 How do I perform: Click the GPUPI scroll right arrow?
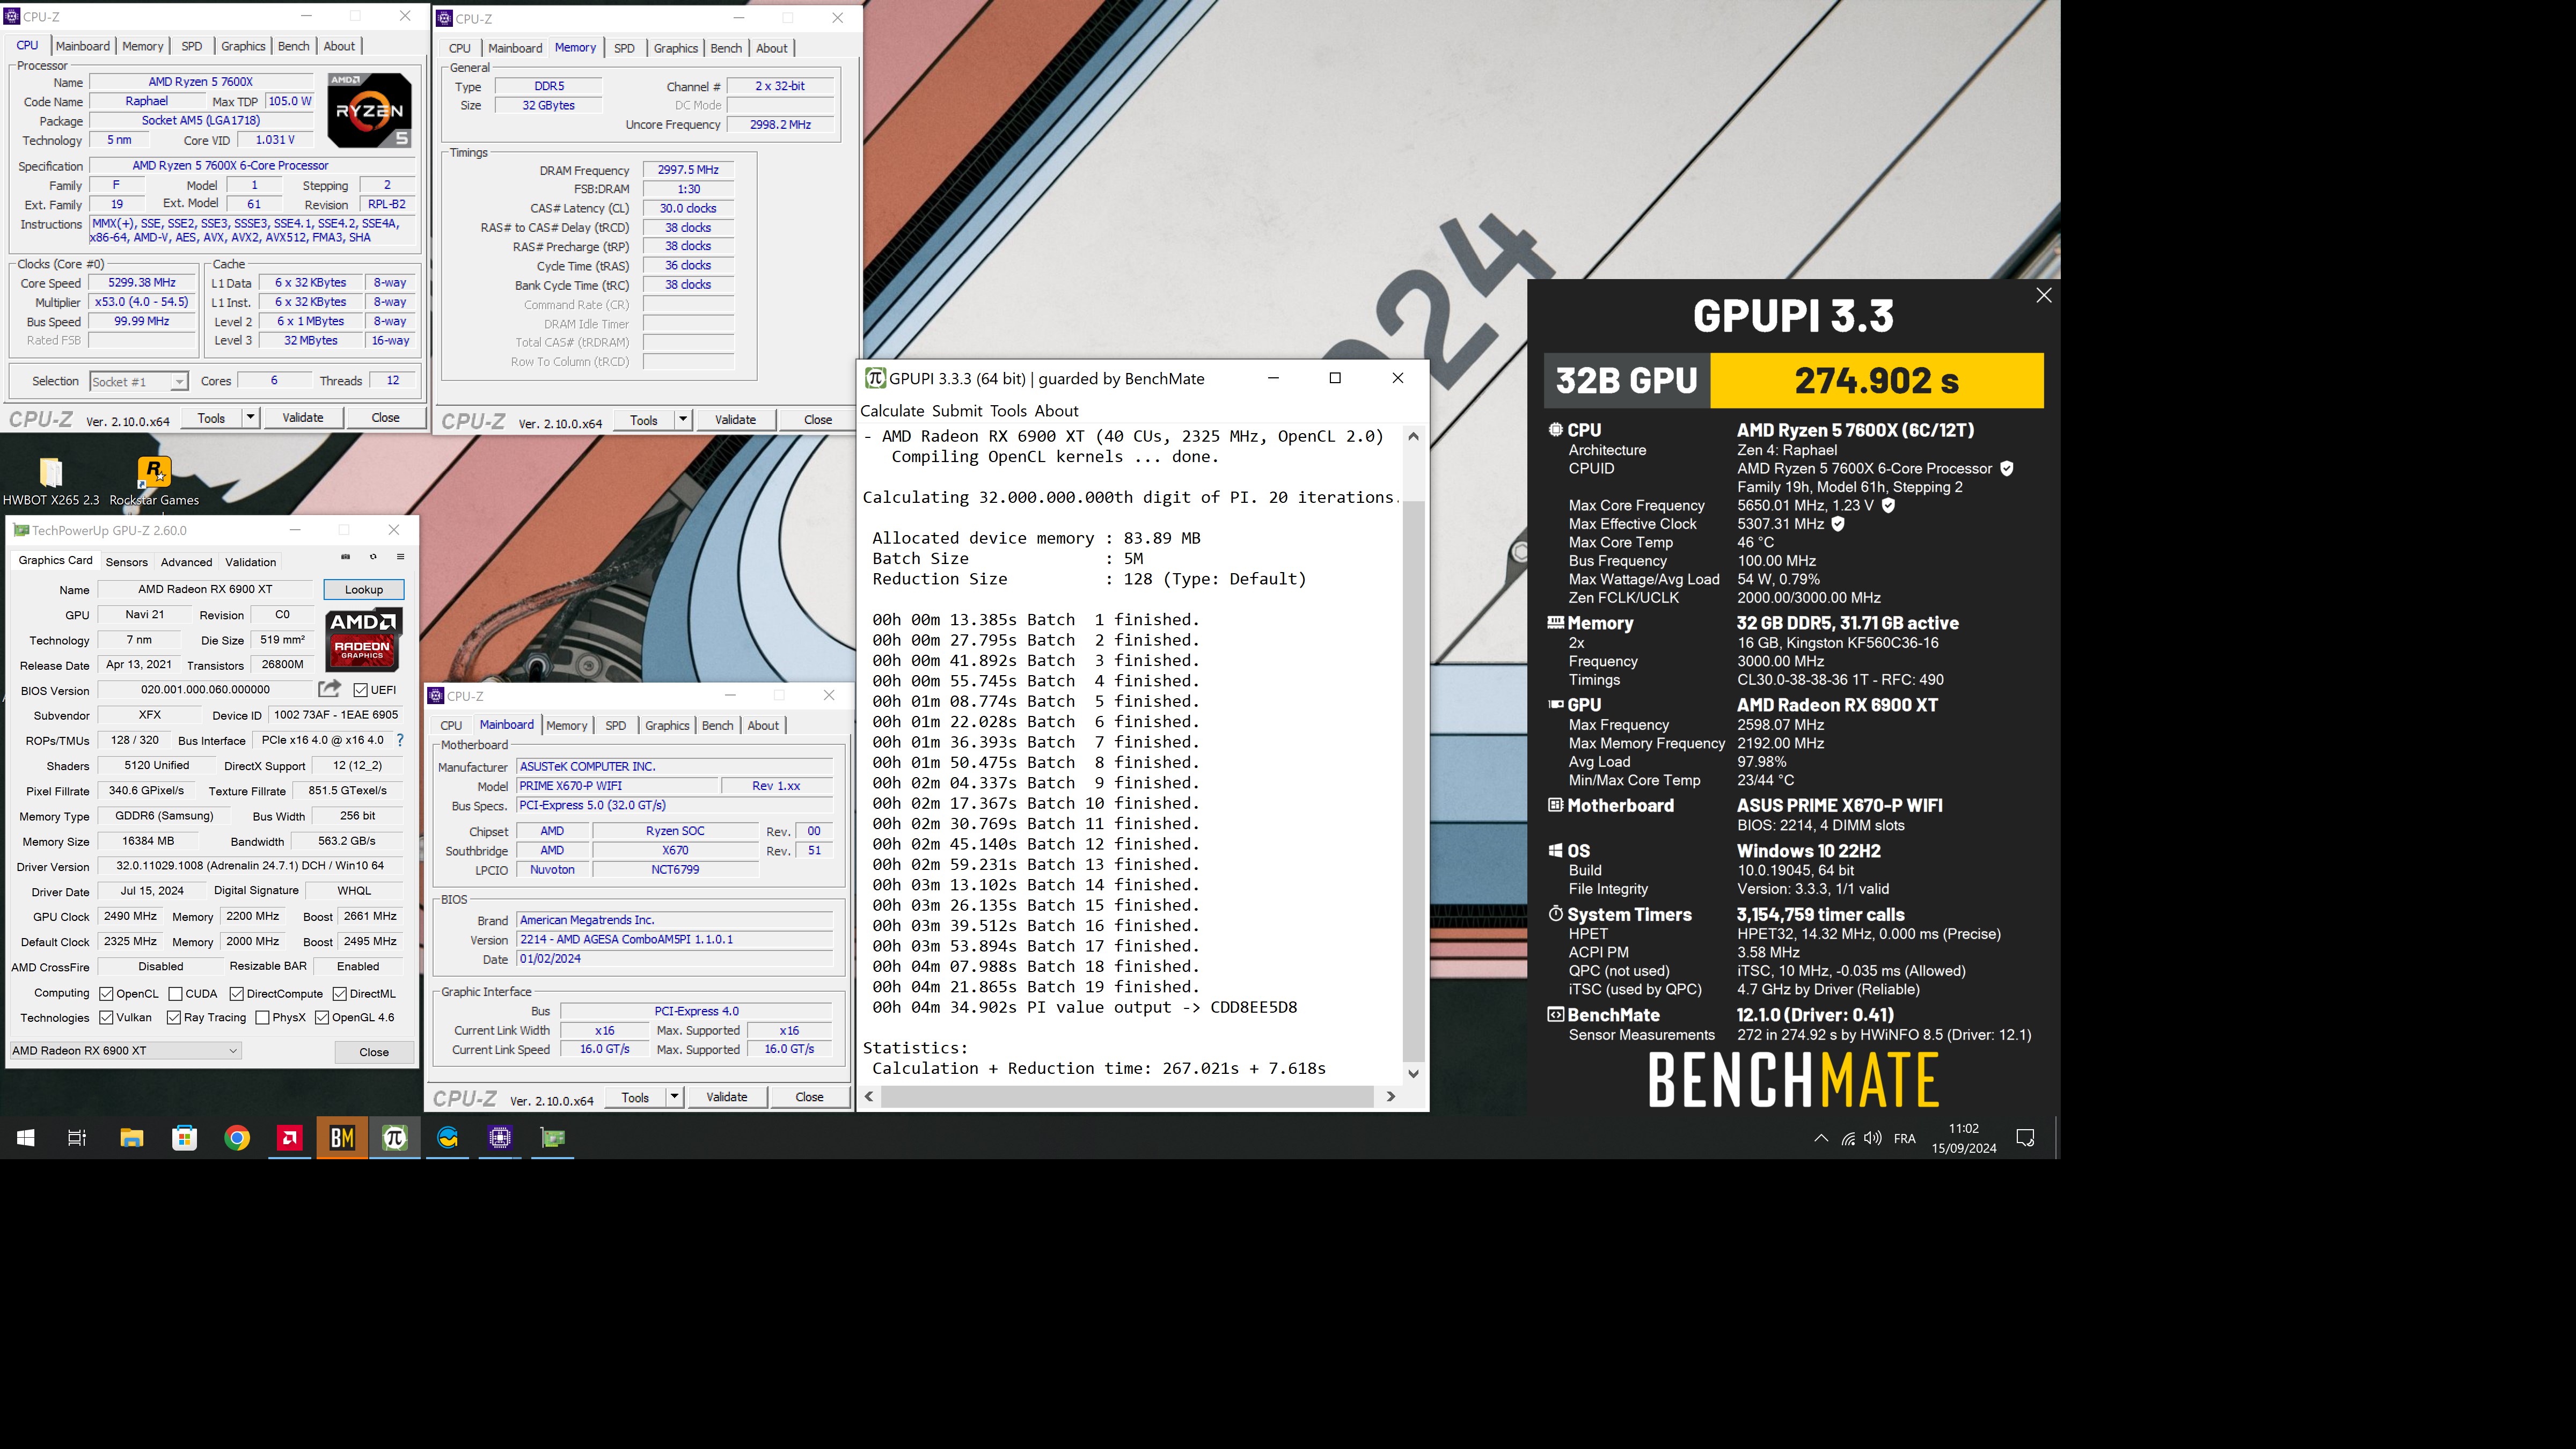point(1391,1097)
